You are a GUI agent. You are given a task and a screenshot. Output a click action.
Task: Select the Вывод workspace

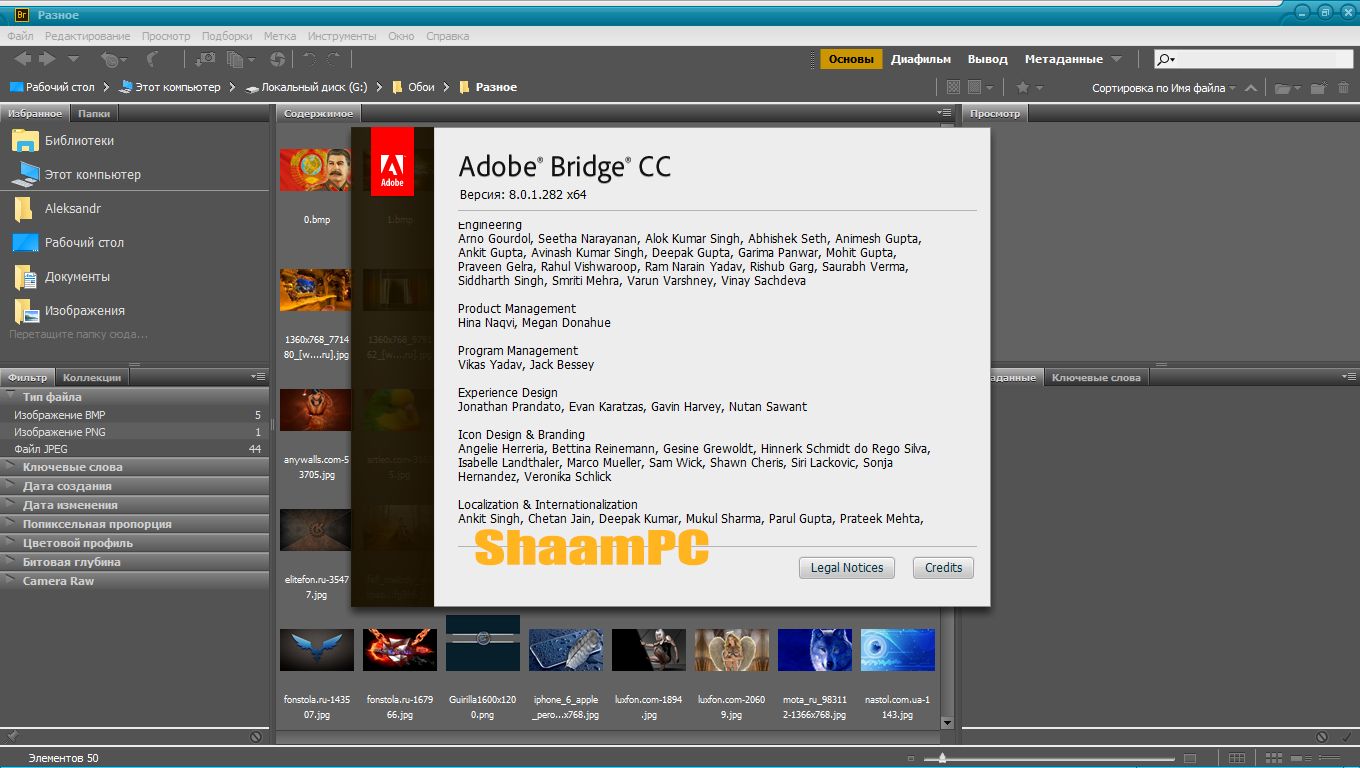pyautogui.click(x=988, y=59)
